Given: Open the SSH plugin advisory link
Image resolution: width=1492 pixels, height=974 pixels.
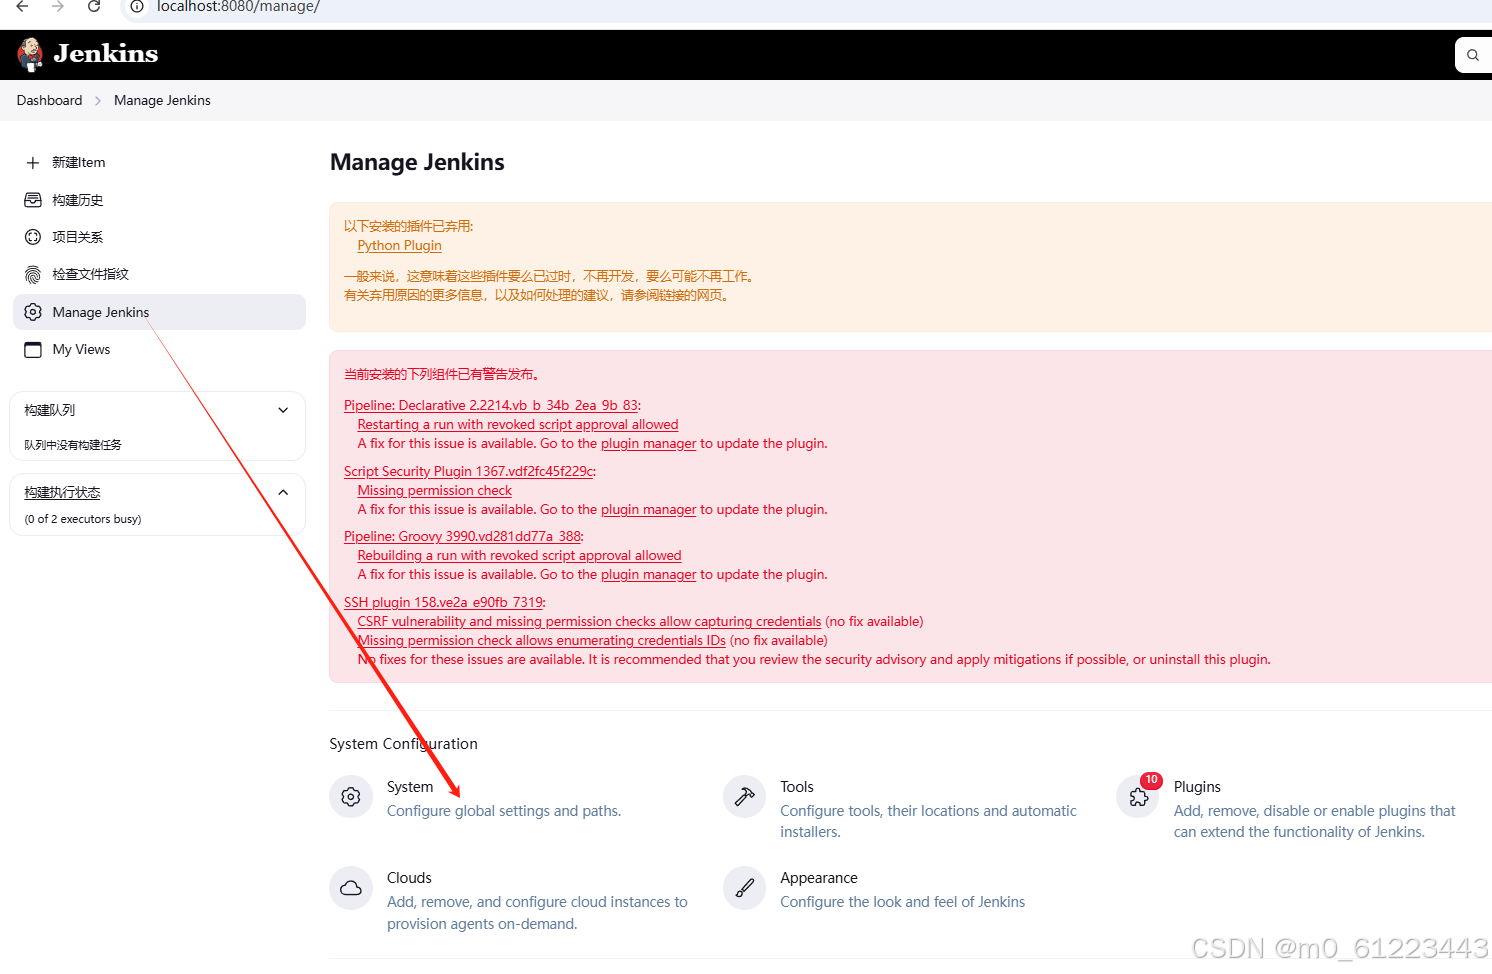Looking at the screenshot, I should click(443, 602).
